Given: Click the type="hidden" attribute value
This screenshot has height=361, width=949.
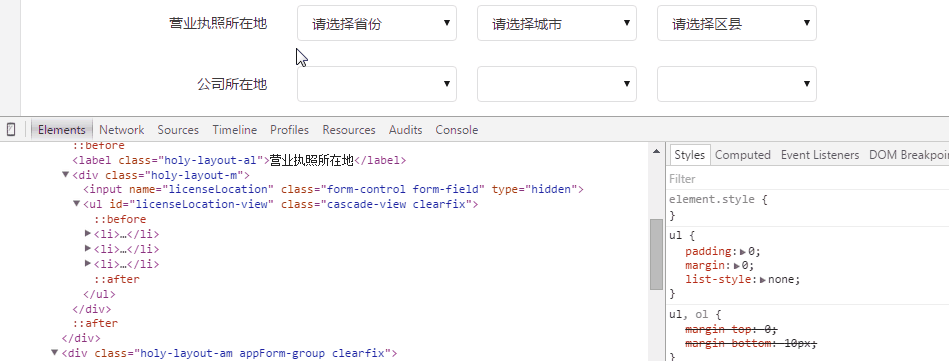Looking at the screenshot, I should point(535,190).
